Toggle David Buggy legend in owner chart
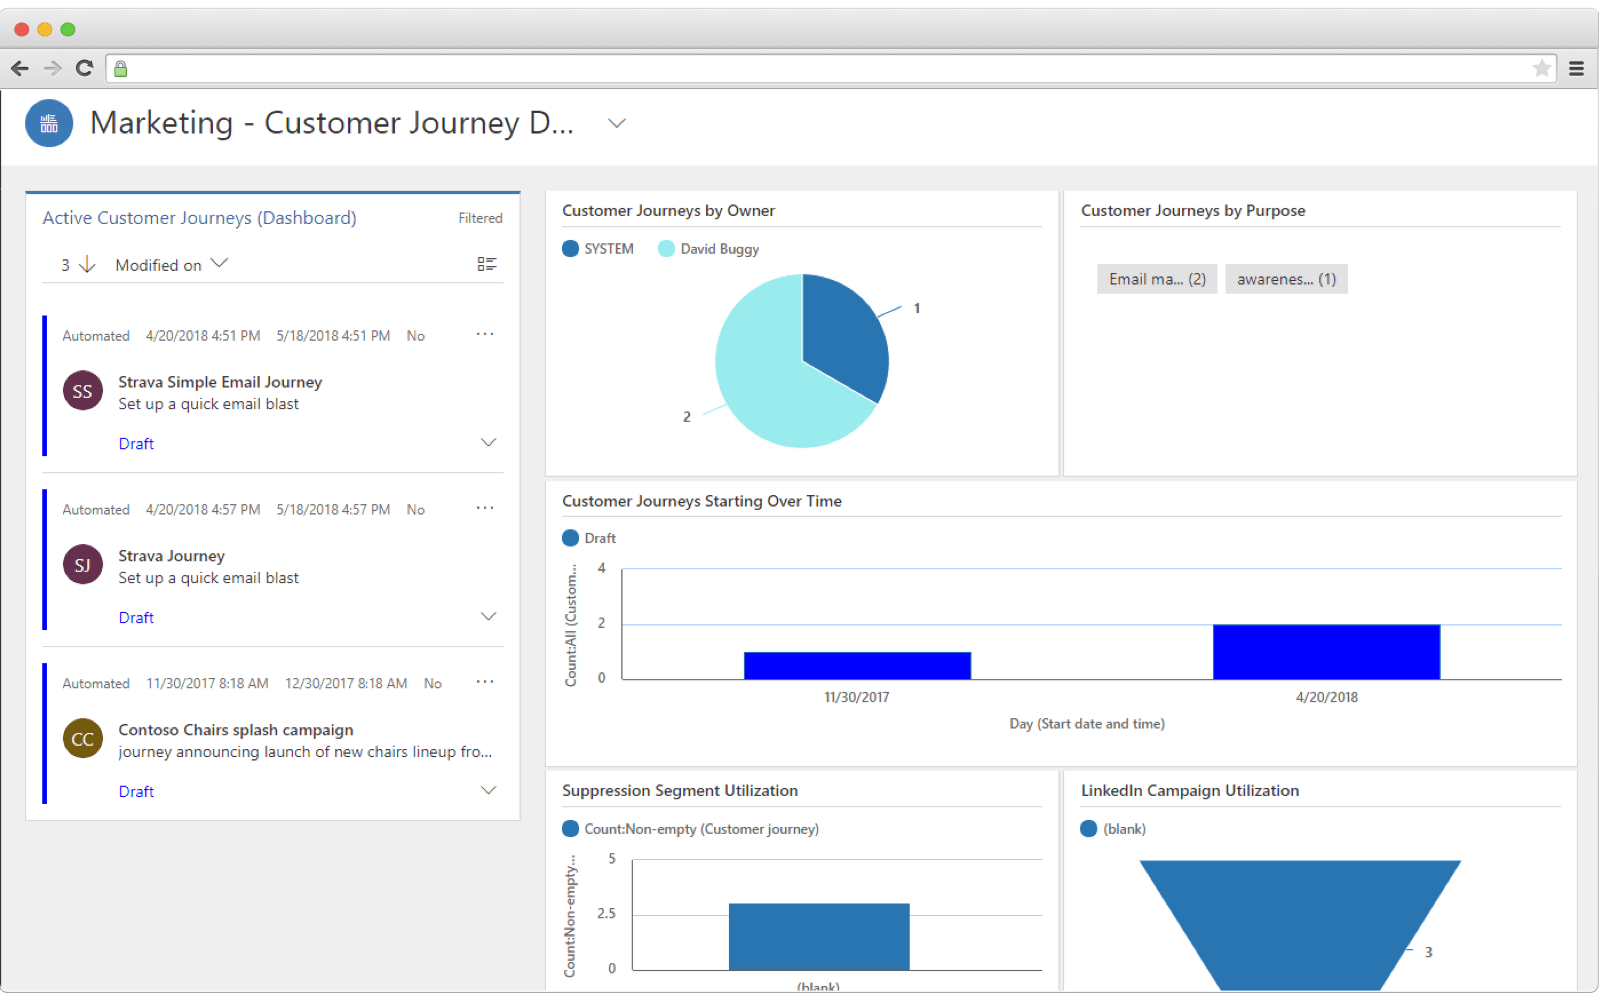 point(709,249)
